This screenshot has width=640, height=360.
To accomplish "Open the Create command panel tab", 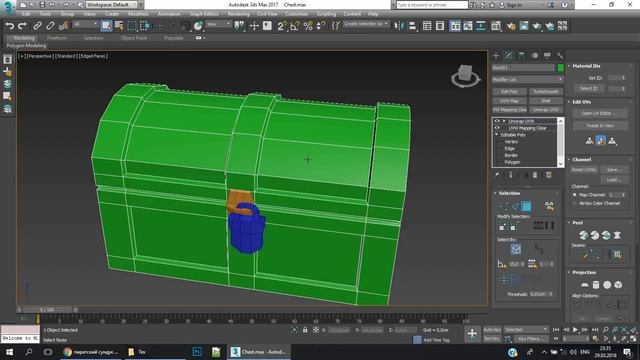I will (x=496, y=55).
